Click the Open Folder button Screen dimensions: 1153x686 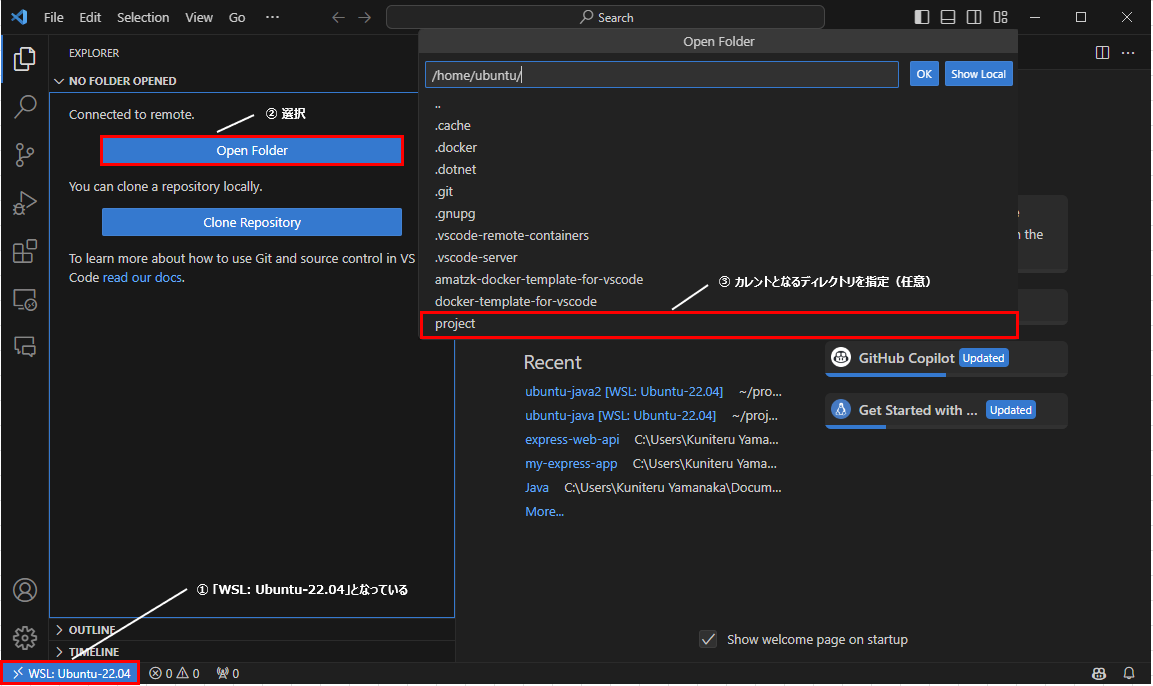click(251, 150)
